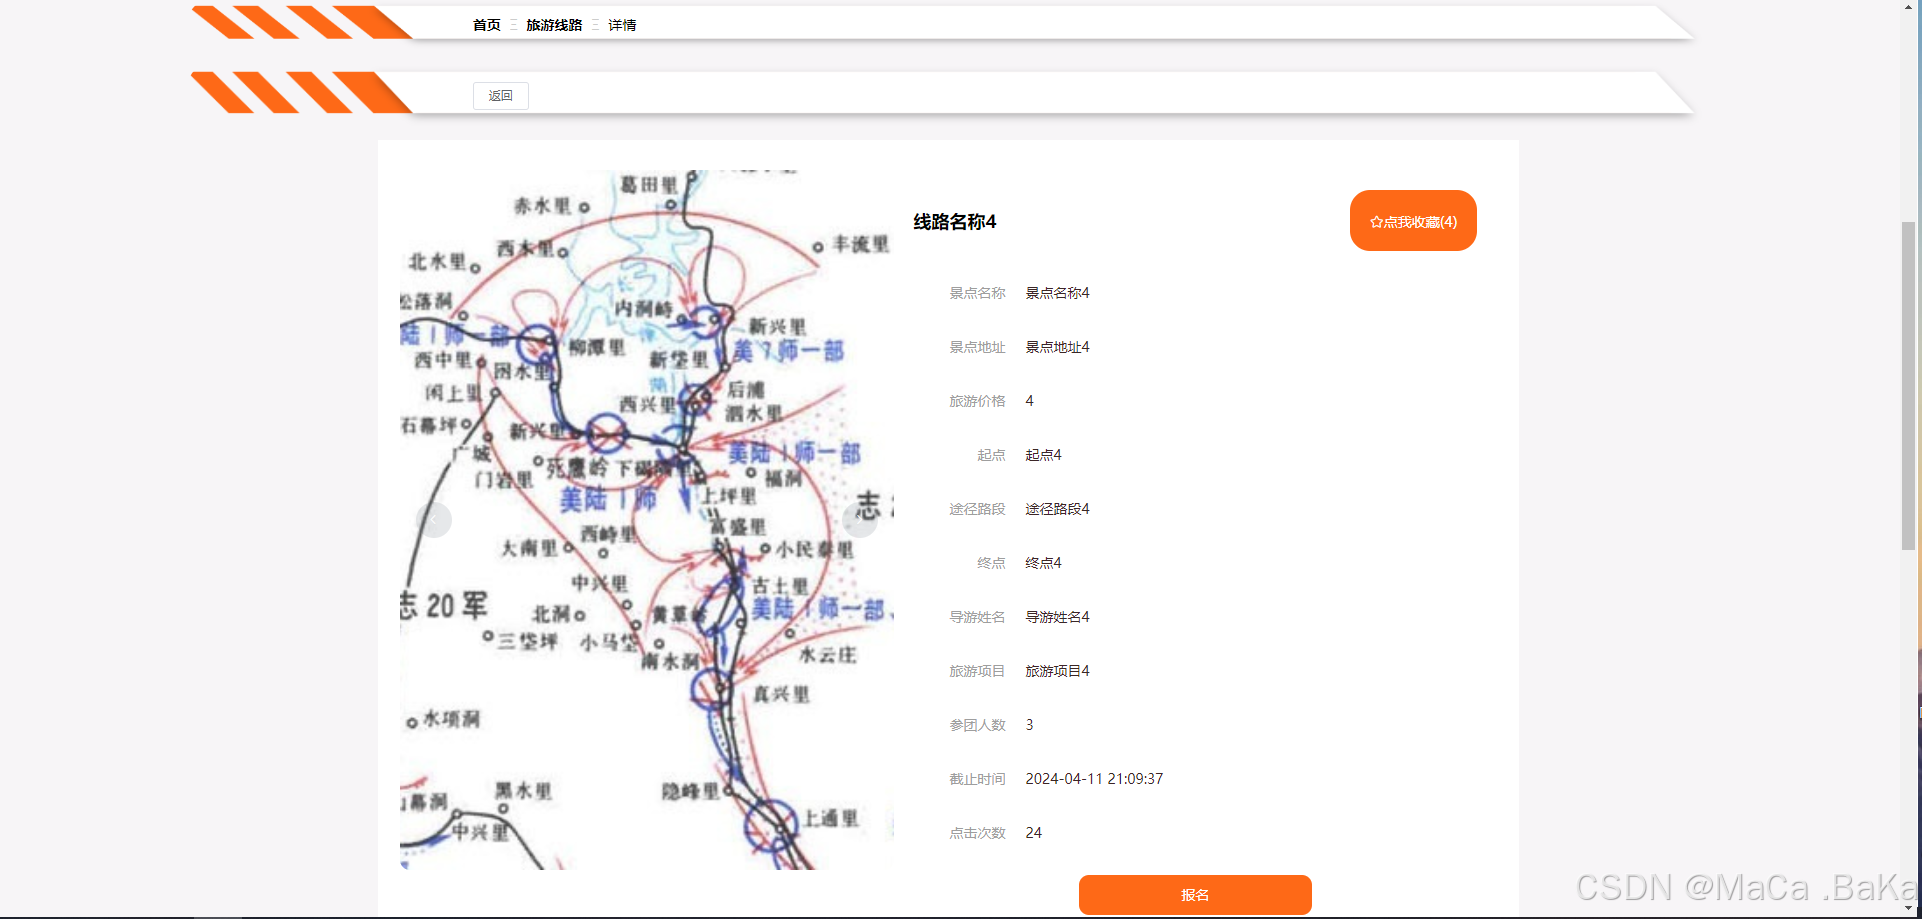Click the page vertical scrollbar thumb
Image resolution: width=1922 pixels, height=919 pixels.
1909,385
